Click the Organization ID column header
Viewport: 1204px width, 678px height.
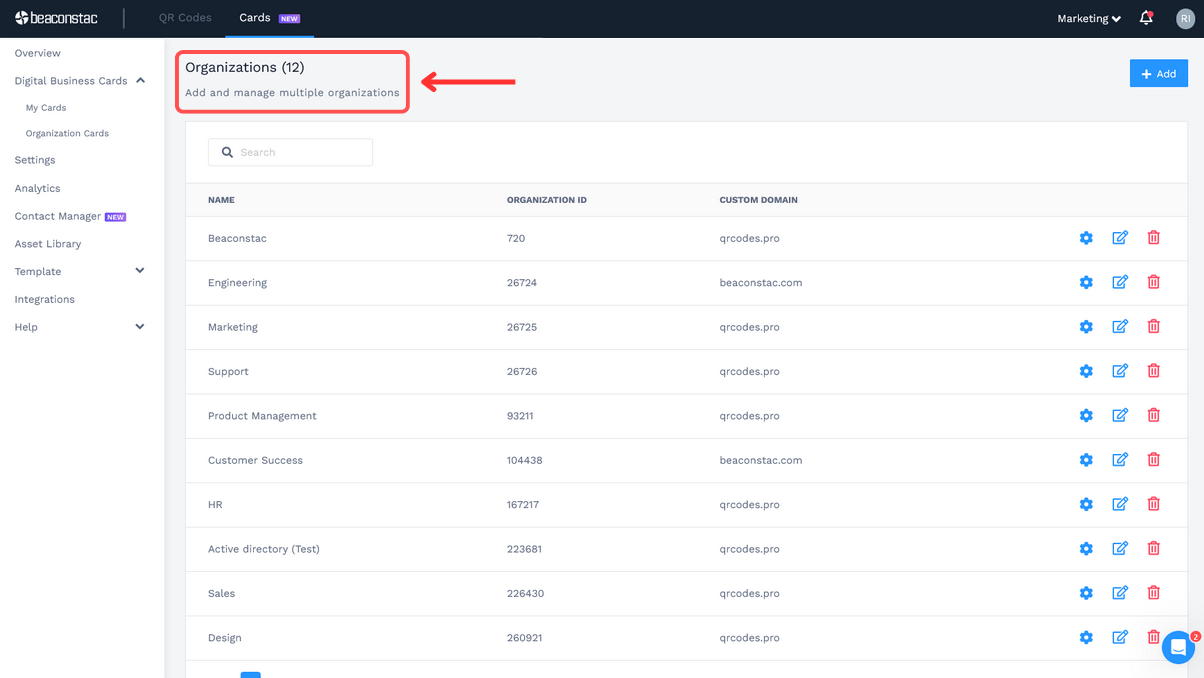coord(547,200)
